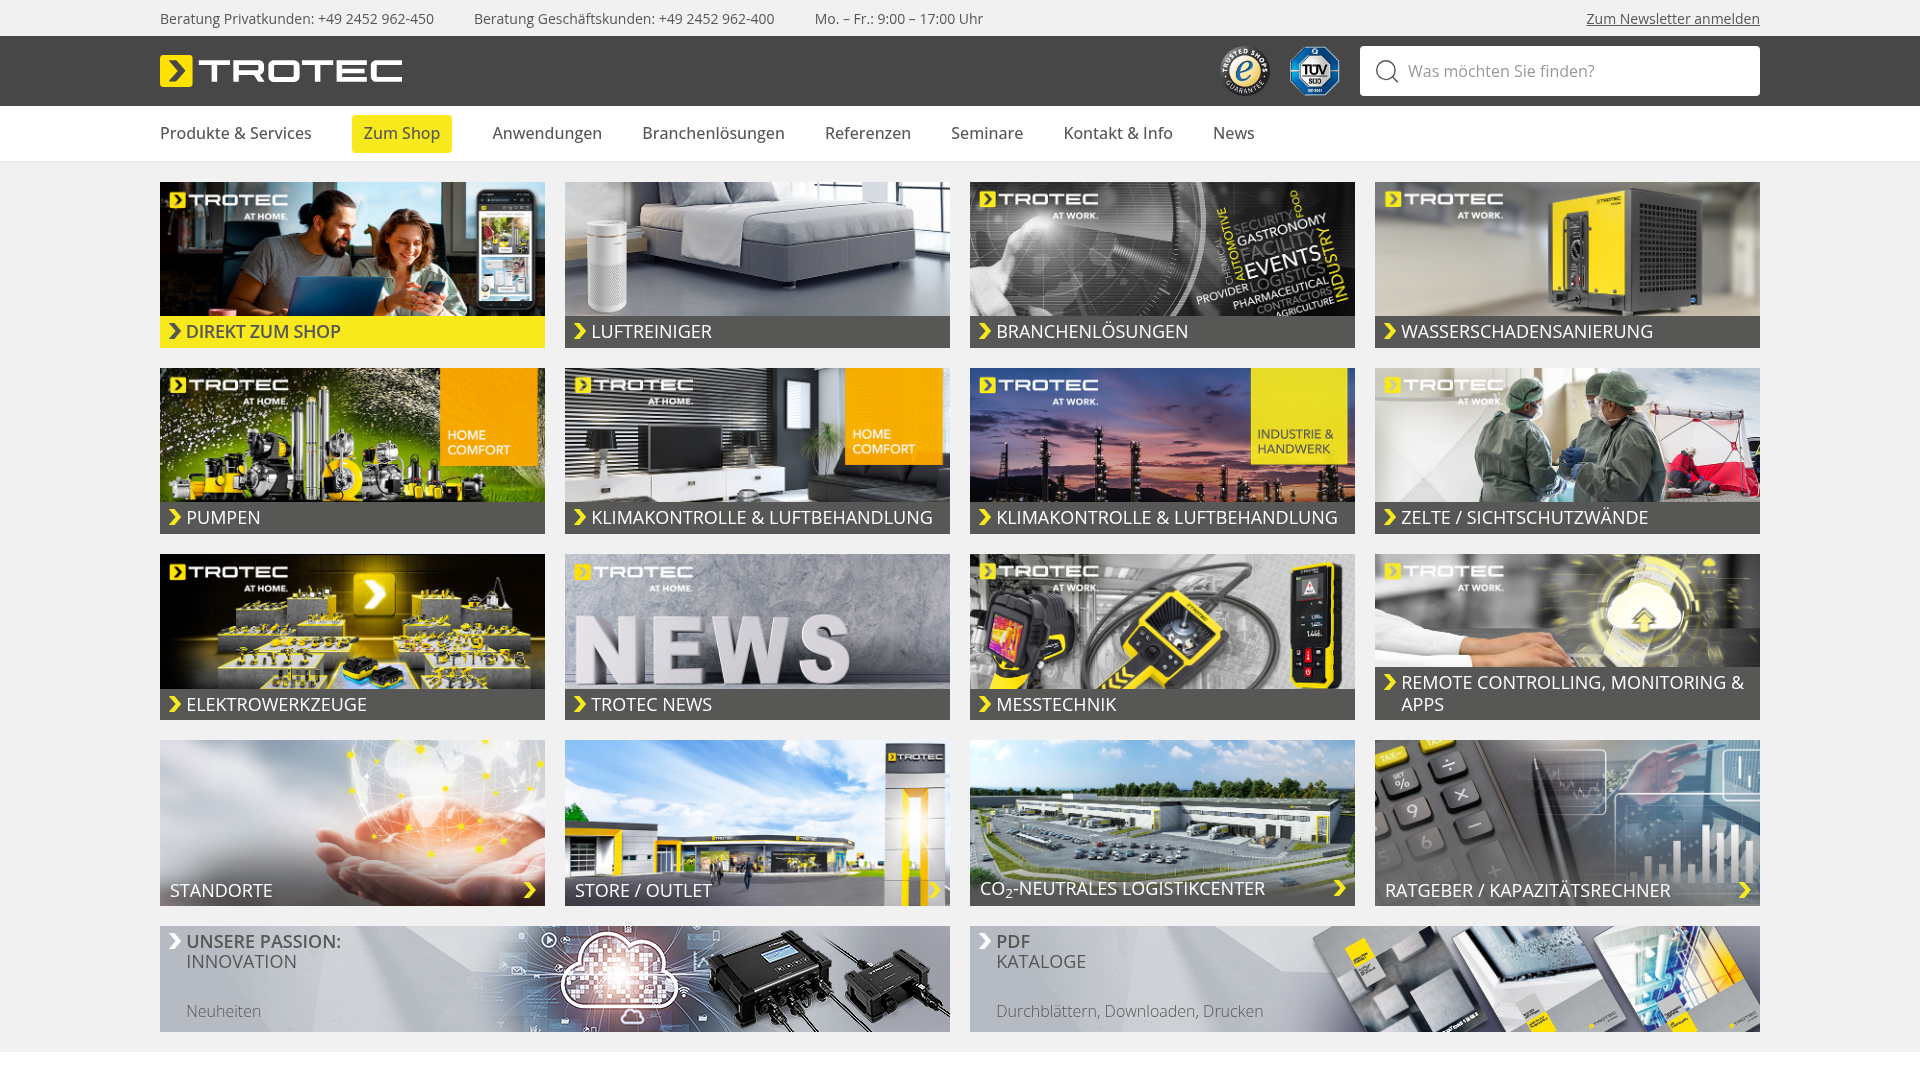Click Zum Newsletter anmelden link
Viewport: 1920px width, 1080px height.
click(1672, 18)
